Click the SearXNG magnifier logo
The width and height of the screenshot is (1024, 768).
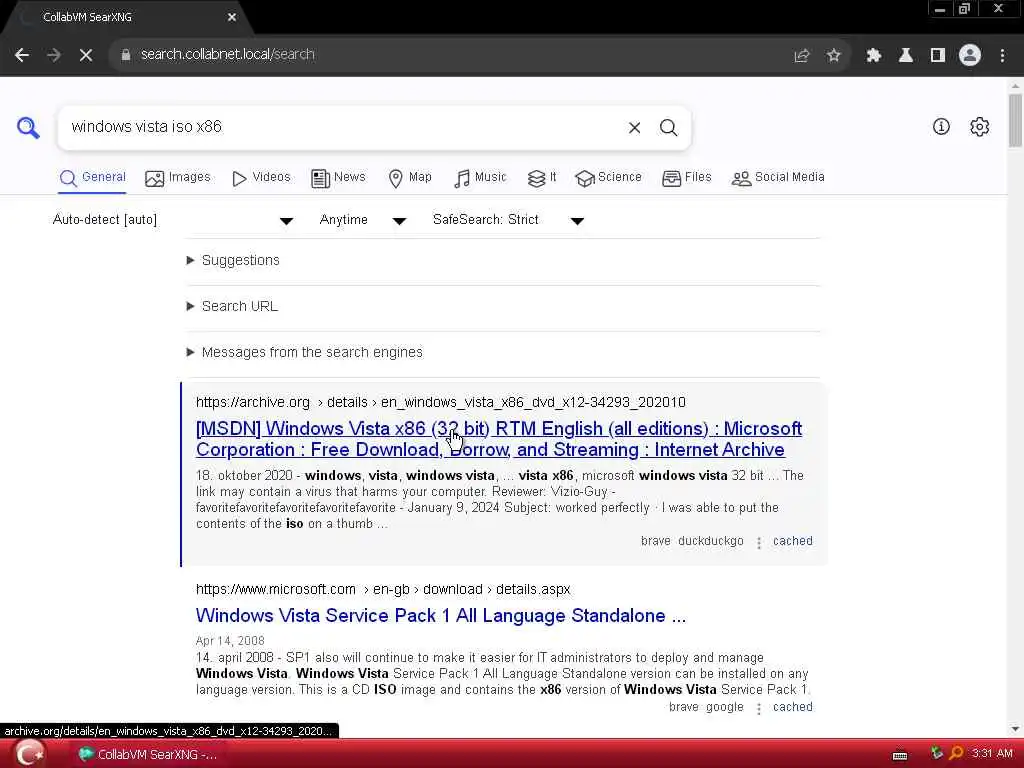click(x=28, y=127)
